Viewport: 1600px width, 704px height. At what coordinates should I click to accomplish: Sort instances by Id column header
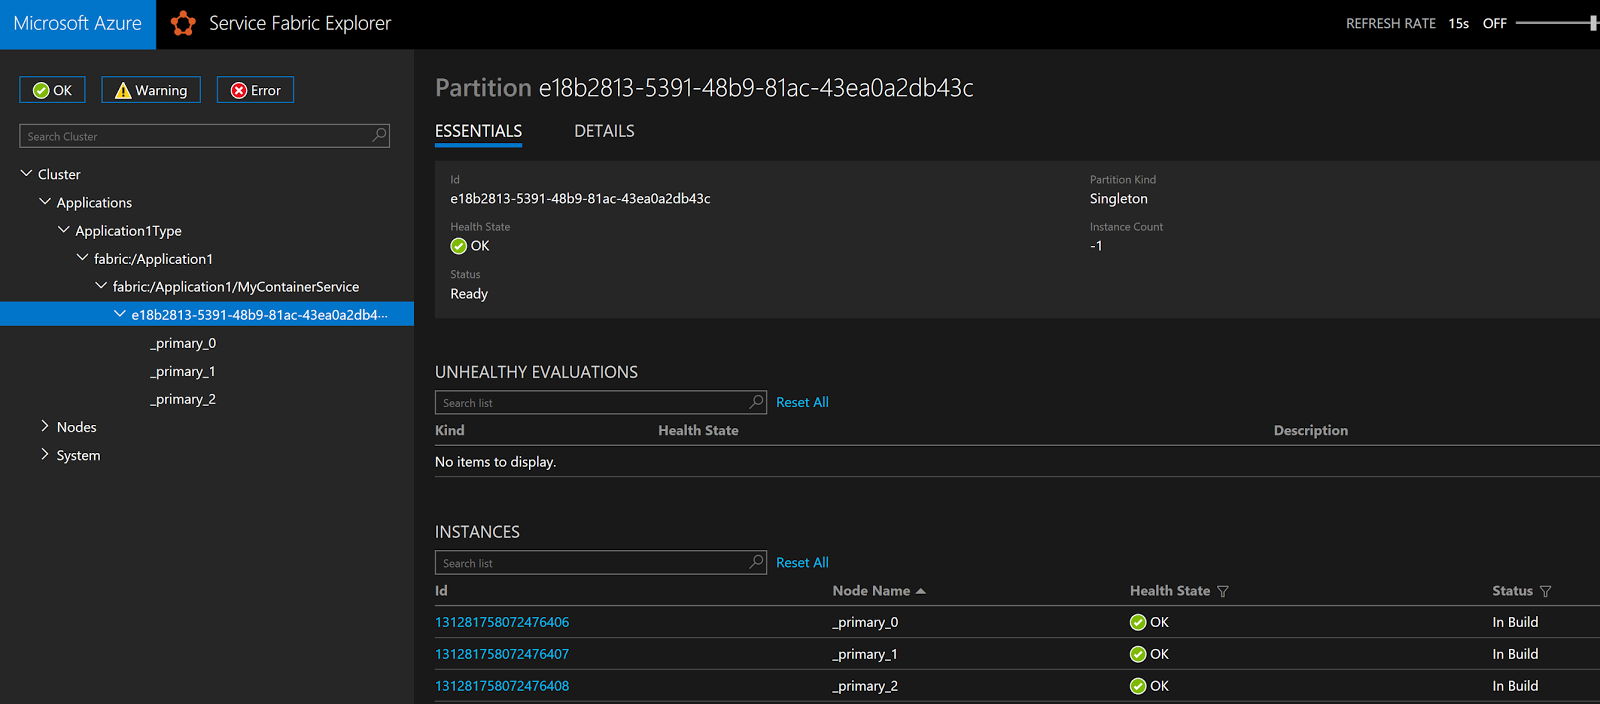pyautogui.click(x=441, y=591)
